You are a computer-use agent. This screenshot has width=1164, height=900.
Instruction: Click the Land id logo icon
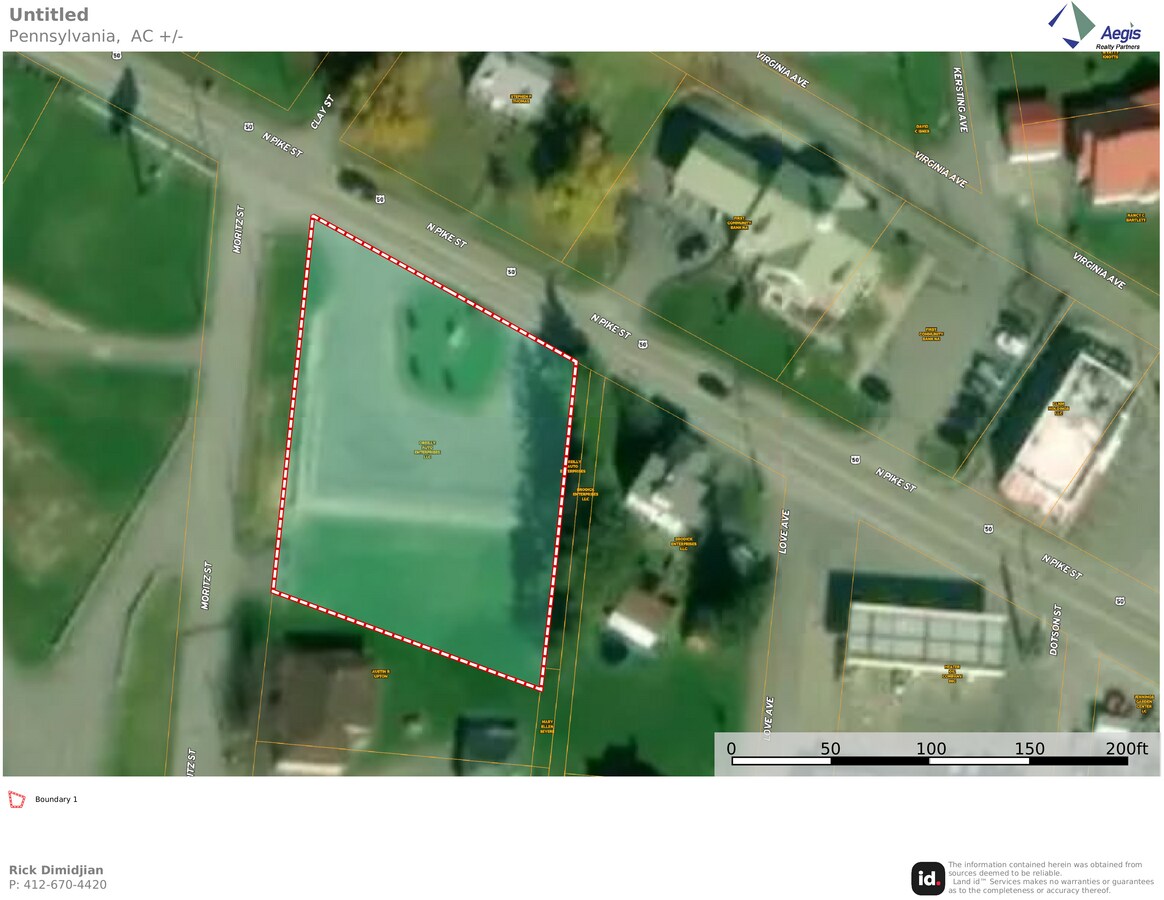coord(927,878)
